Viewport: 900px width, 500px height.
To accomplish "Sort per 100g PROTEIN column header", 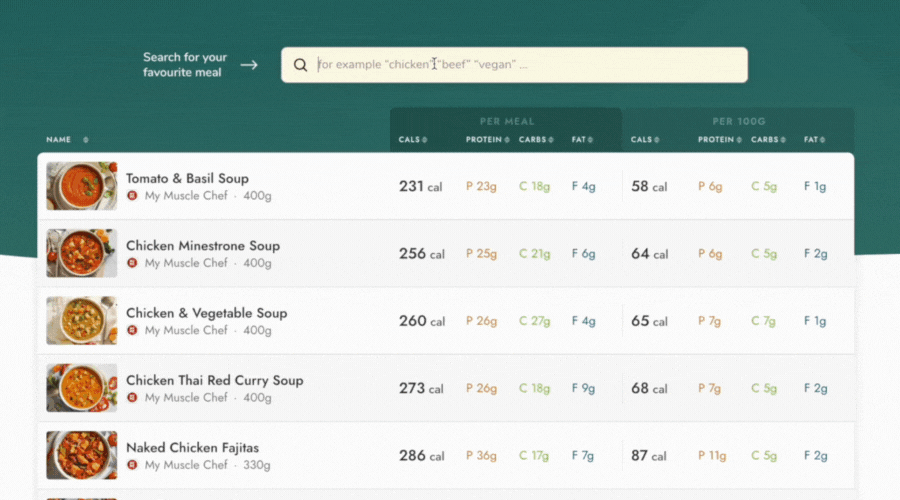I will pyautogui.click(x=720, y=139).
